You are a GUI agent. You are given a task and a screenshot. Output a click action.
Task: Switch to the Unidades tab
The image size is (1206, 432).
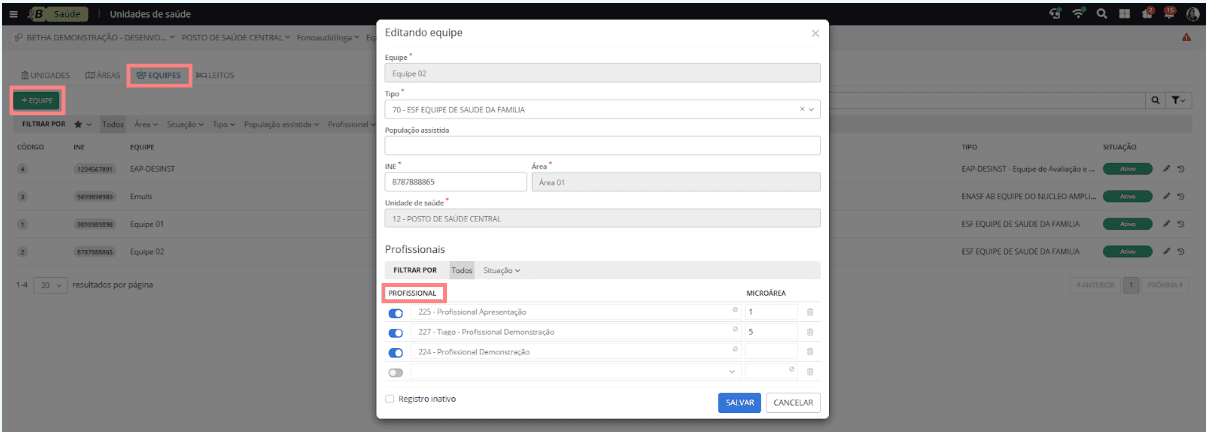point(46,75)
